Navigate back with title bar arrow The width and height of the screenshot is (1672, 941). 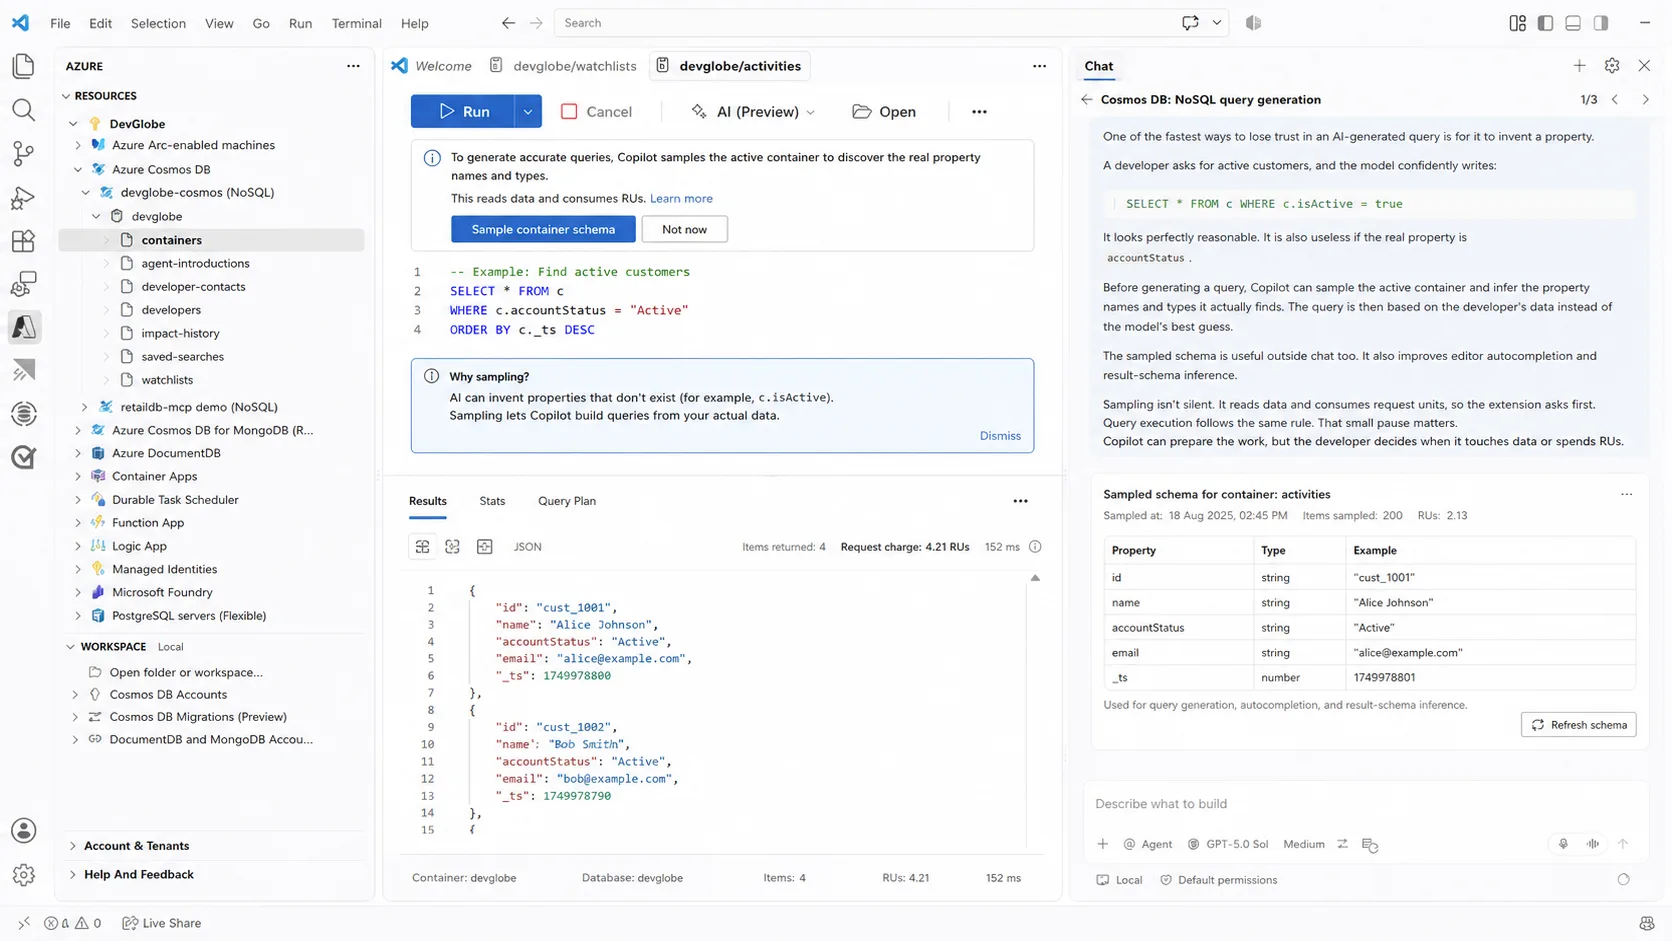tap(508, 23)
